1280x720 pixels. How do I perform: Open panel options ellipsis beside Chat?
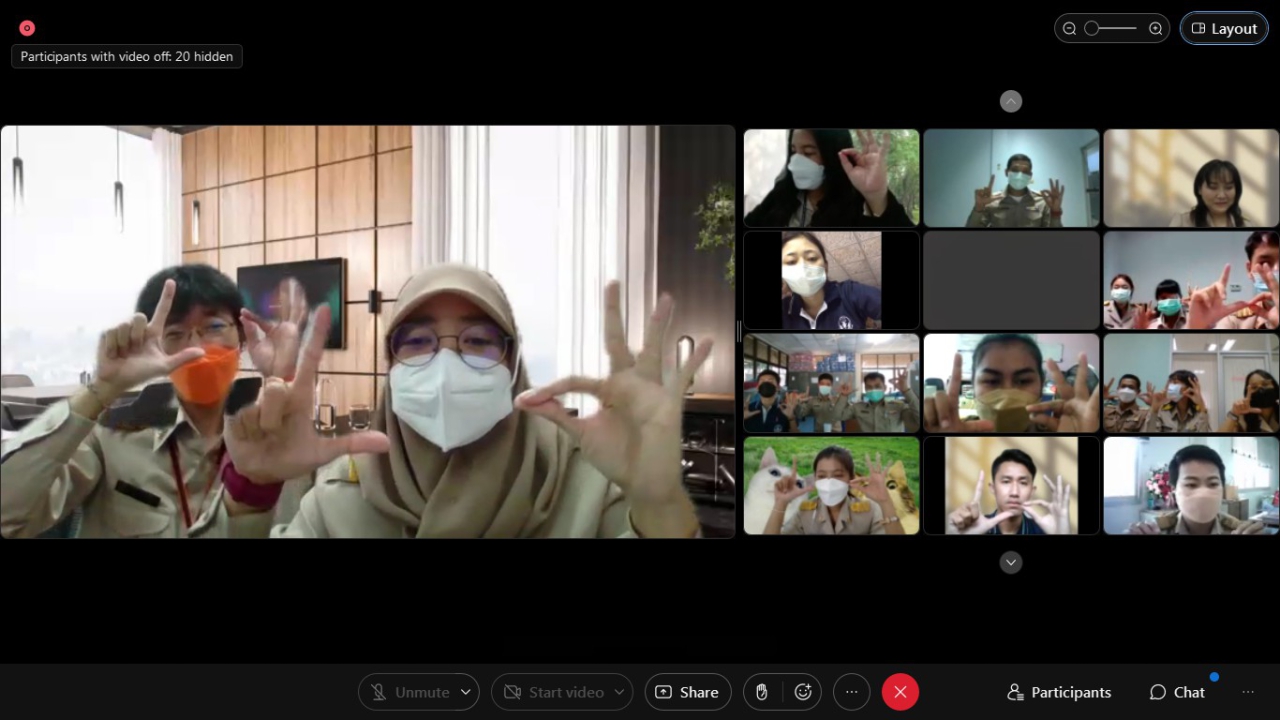point(1248,692)
